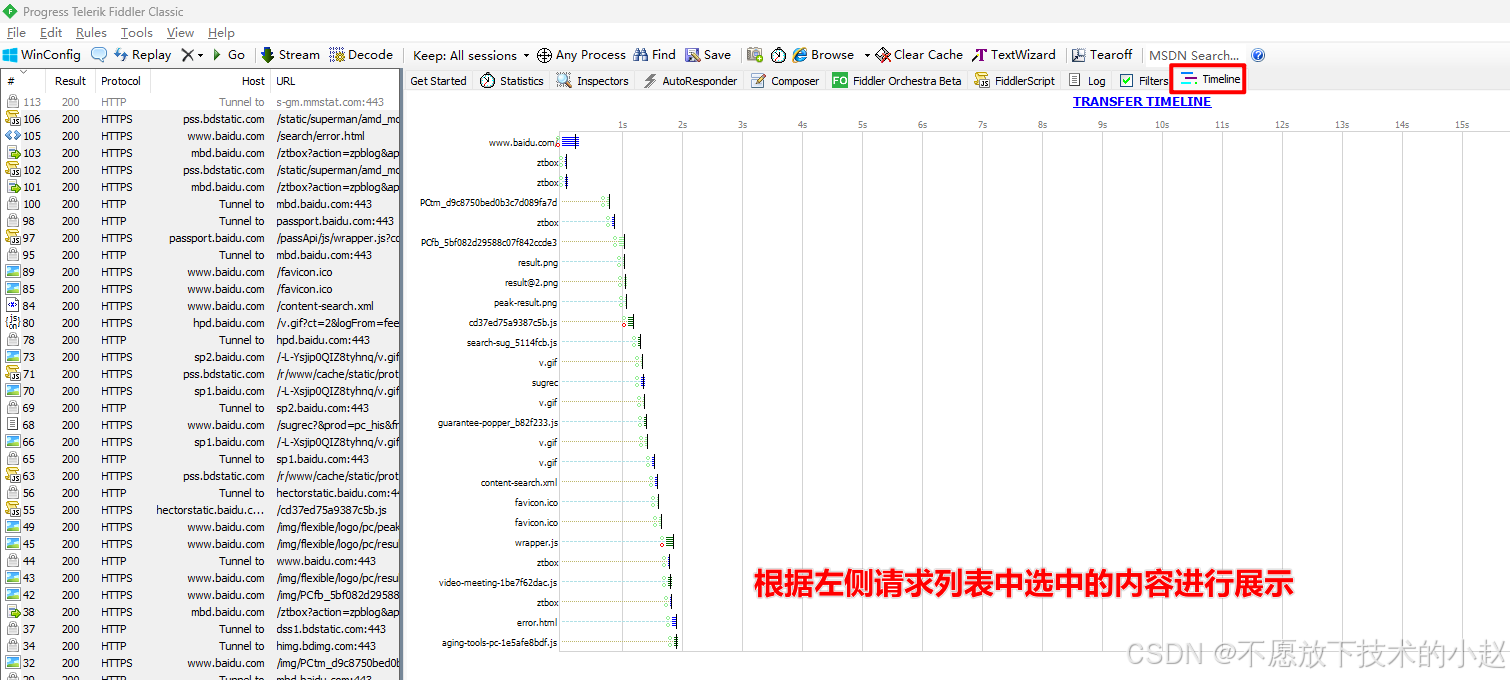Select session 84 /content-search.xml

[200, 306]
